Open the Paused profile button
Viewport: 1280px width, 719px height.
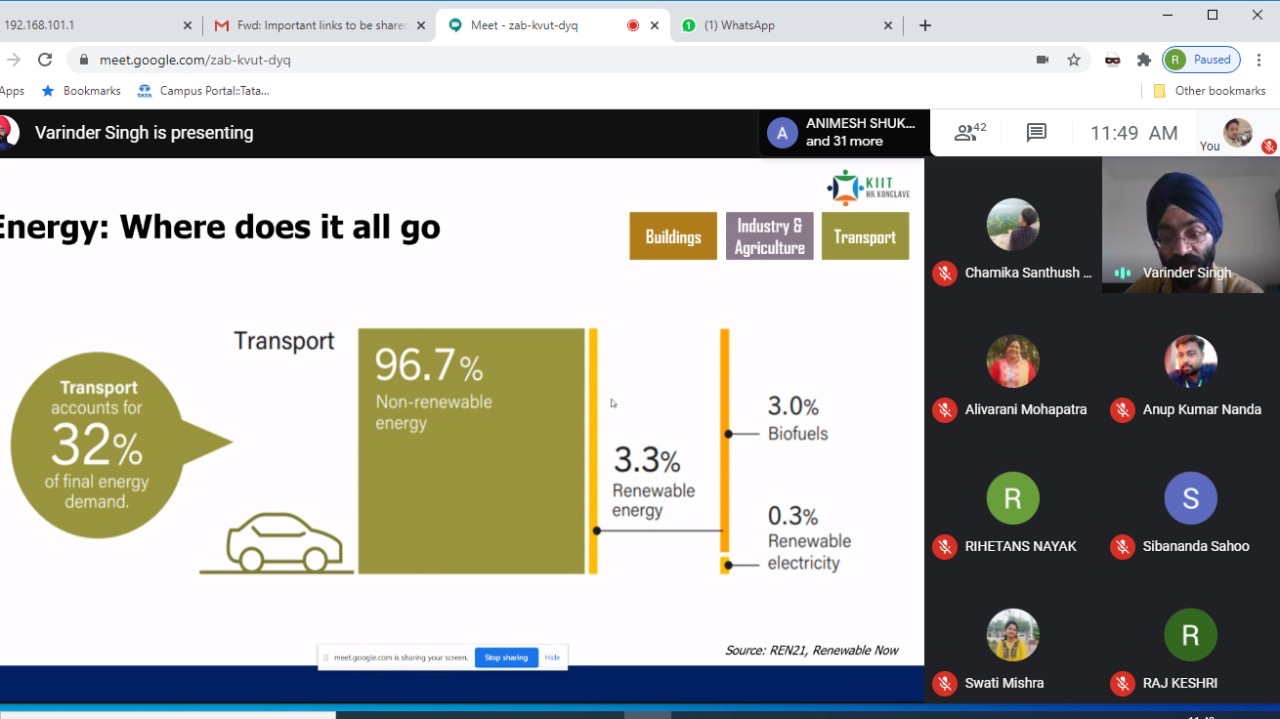click(1201, 60)
